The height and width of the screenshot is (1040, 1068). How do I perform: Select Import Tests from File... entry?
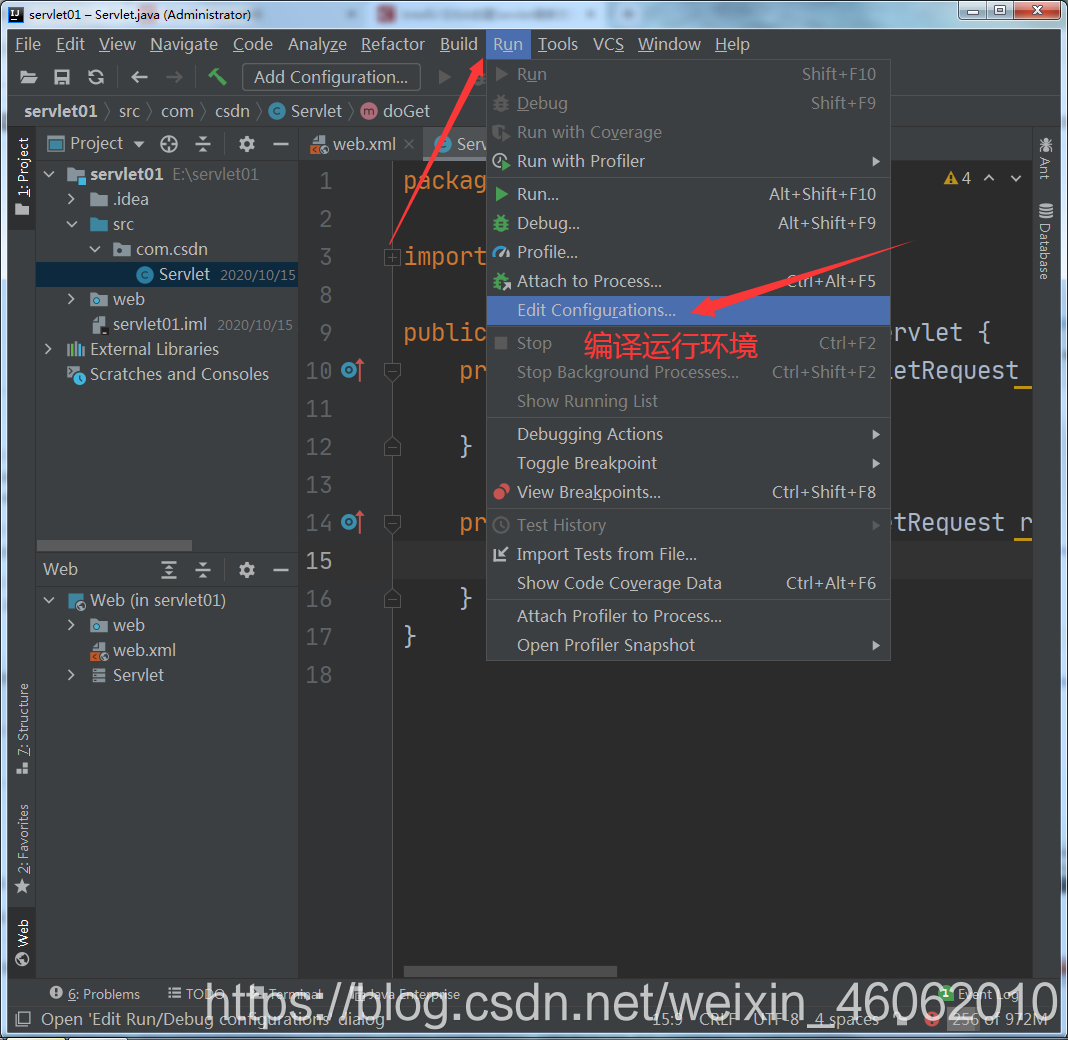[x=688, y=554]
